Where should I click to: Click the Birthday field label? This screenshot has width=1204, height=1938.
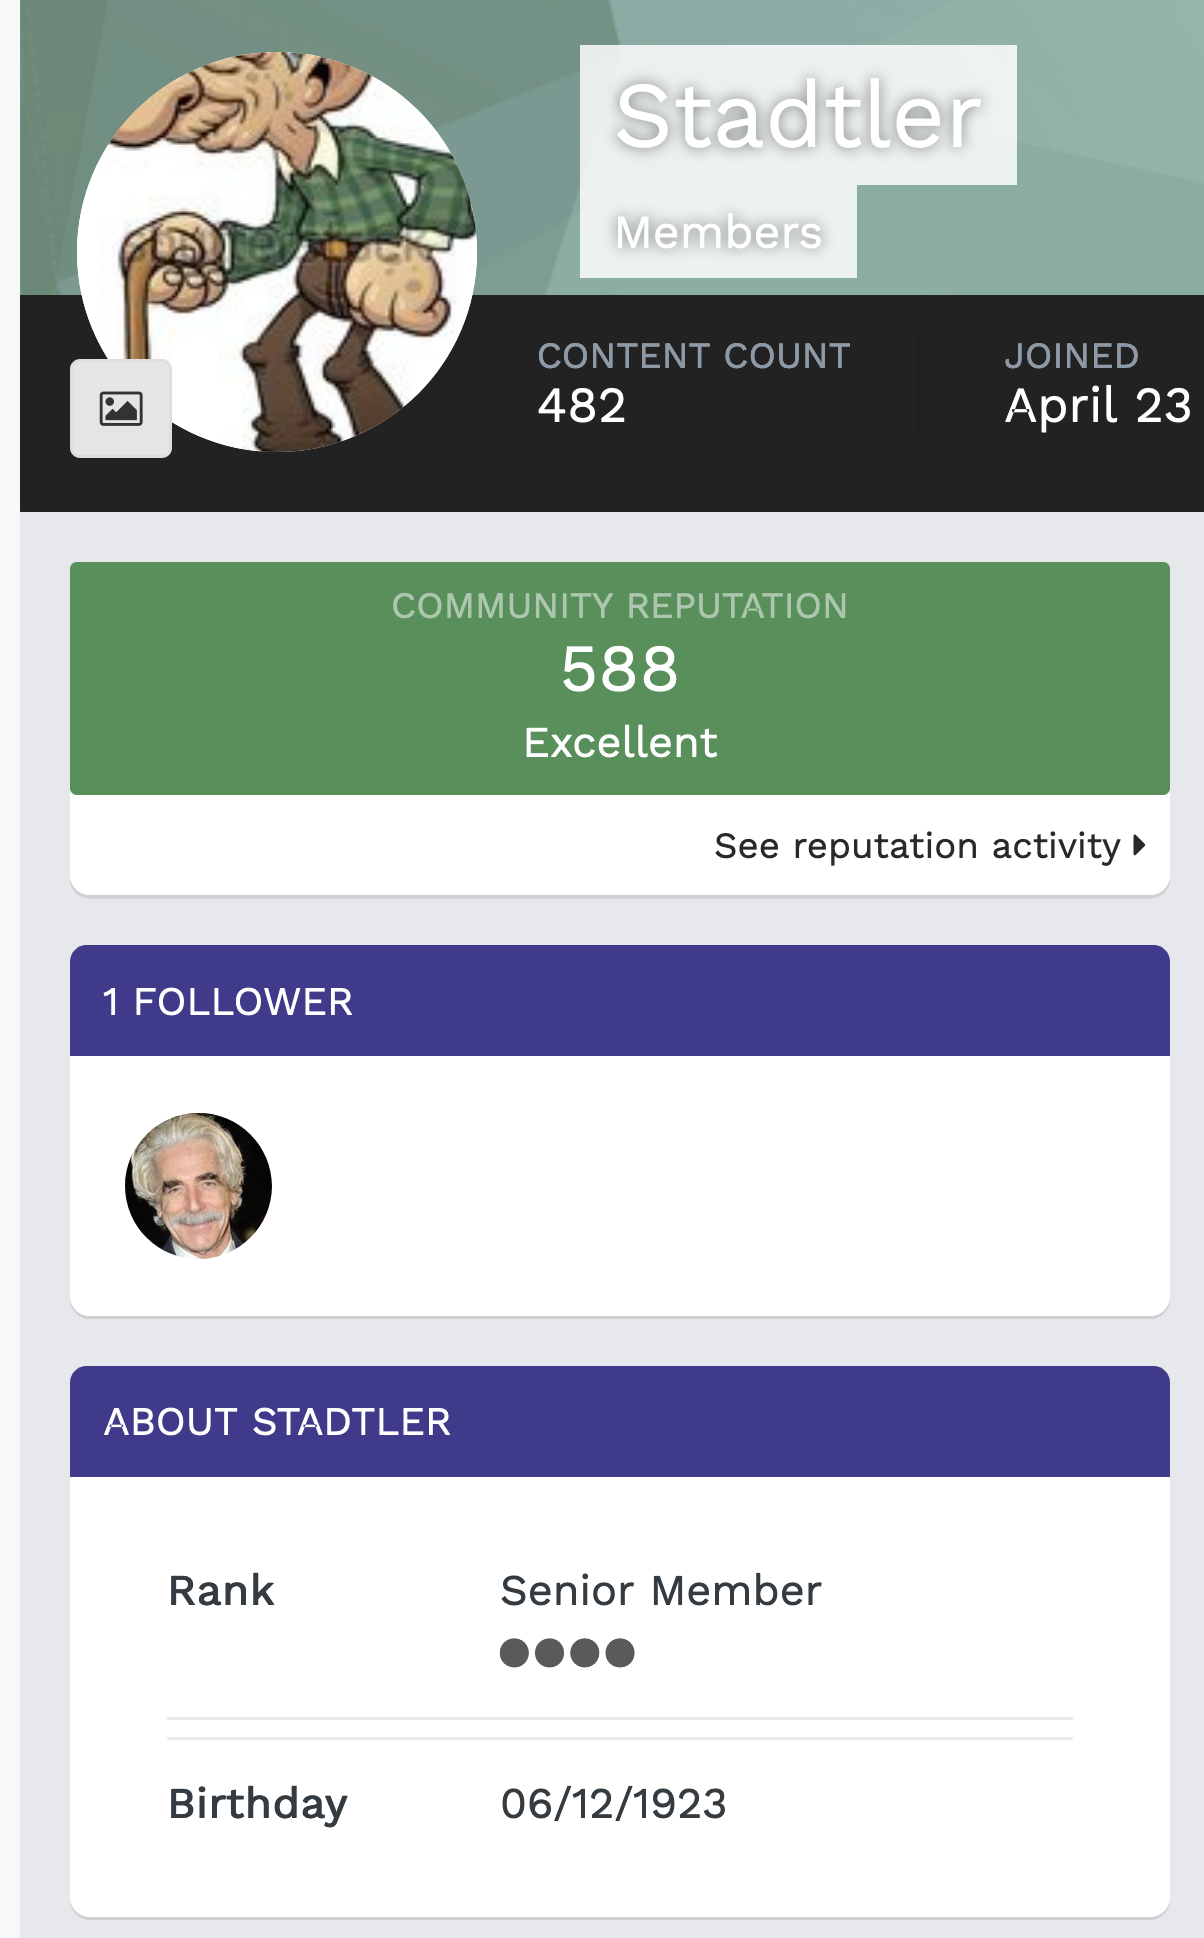point(258,1804)
